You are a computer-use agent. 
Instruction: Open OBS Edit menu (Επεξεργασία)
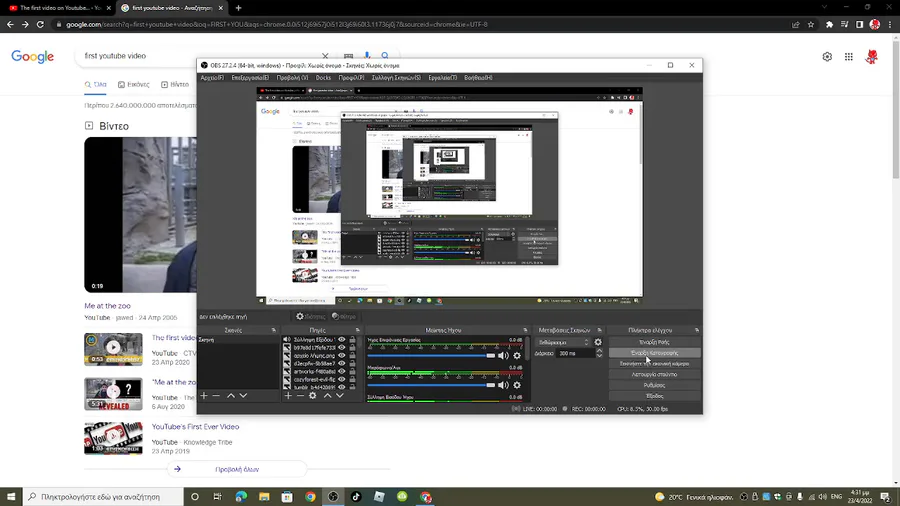[x=250, y=77]
